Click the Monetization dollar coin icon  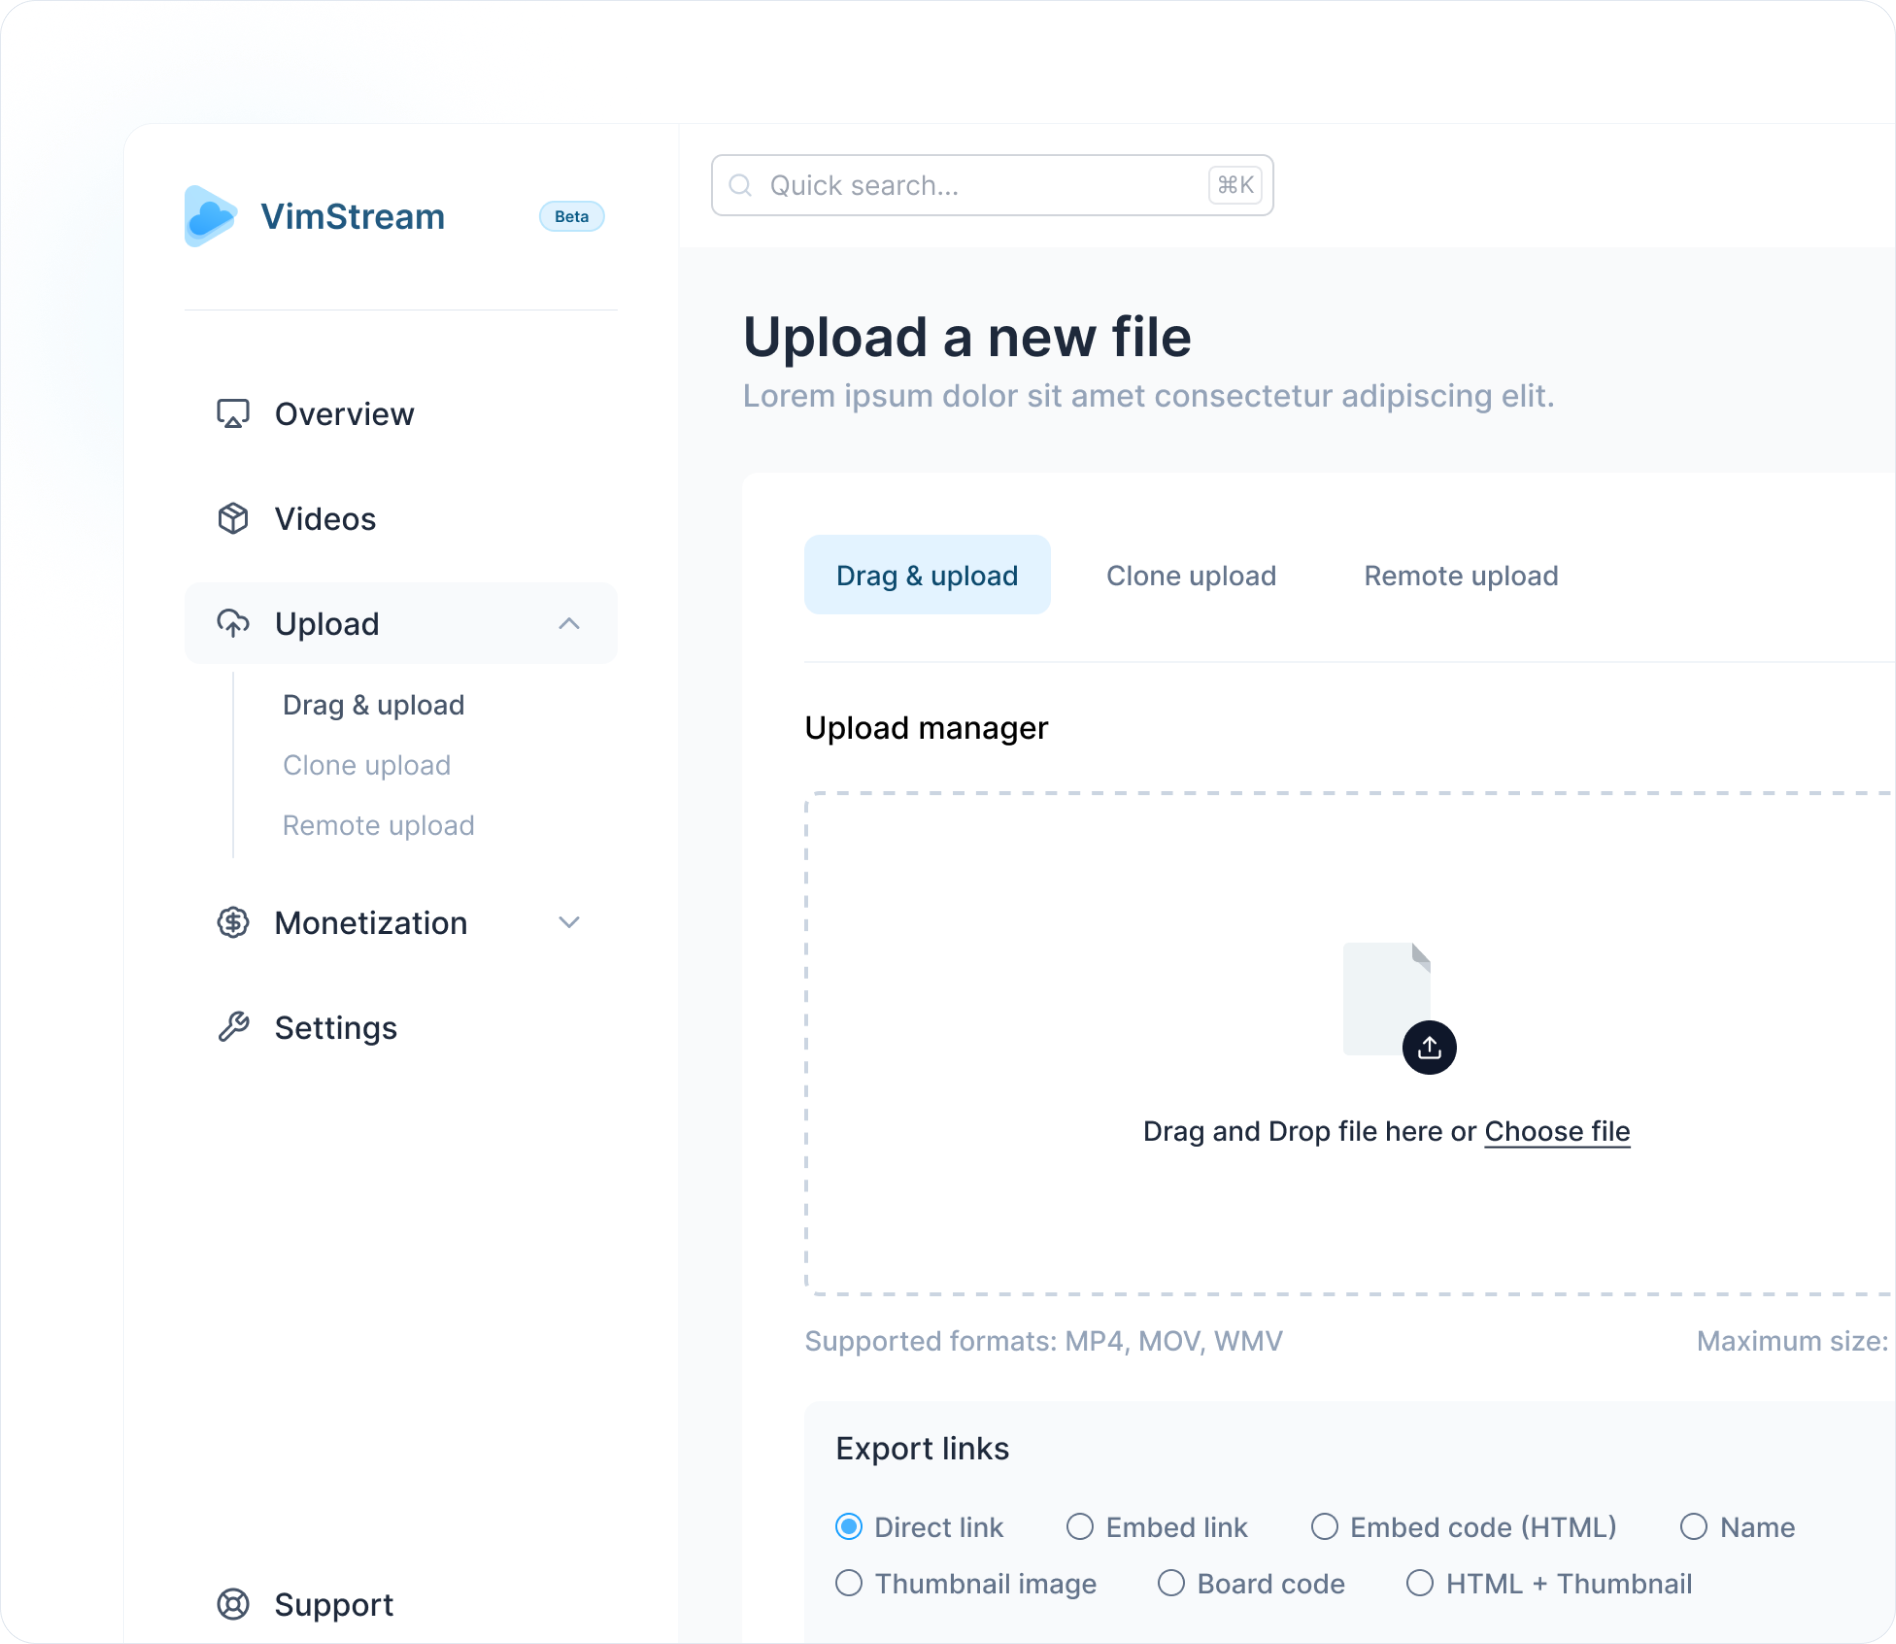coord(233,922)
